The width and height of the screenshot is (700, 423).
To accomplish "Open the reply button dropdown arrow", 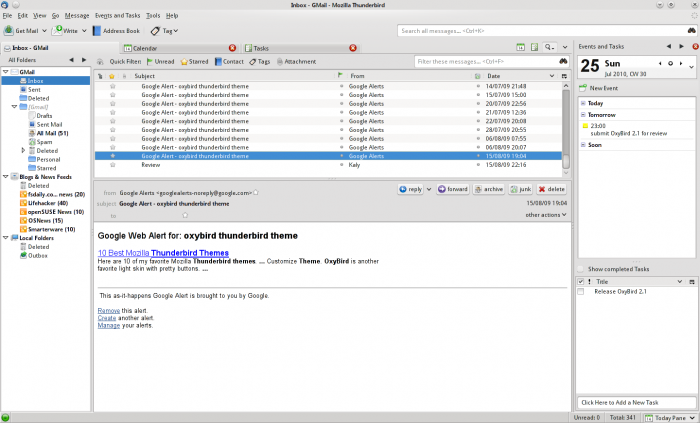I will (x=429, y=189).
